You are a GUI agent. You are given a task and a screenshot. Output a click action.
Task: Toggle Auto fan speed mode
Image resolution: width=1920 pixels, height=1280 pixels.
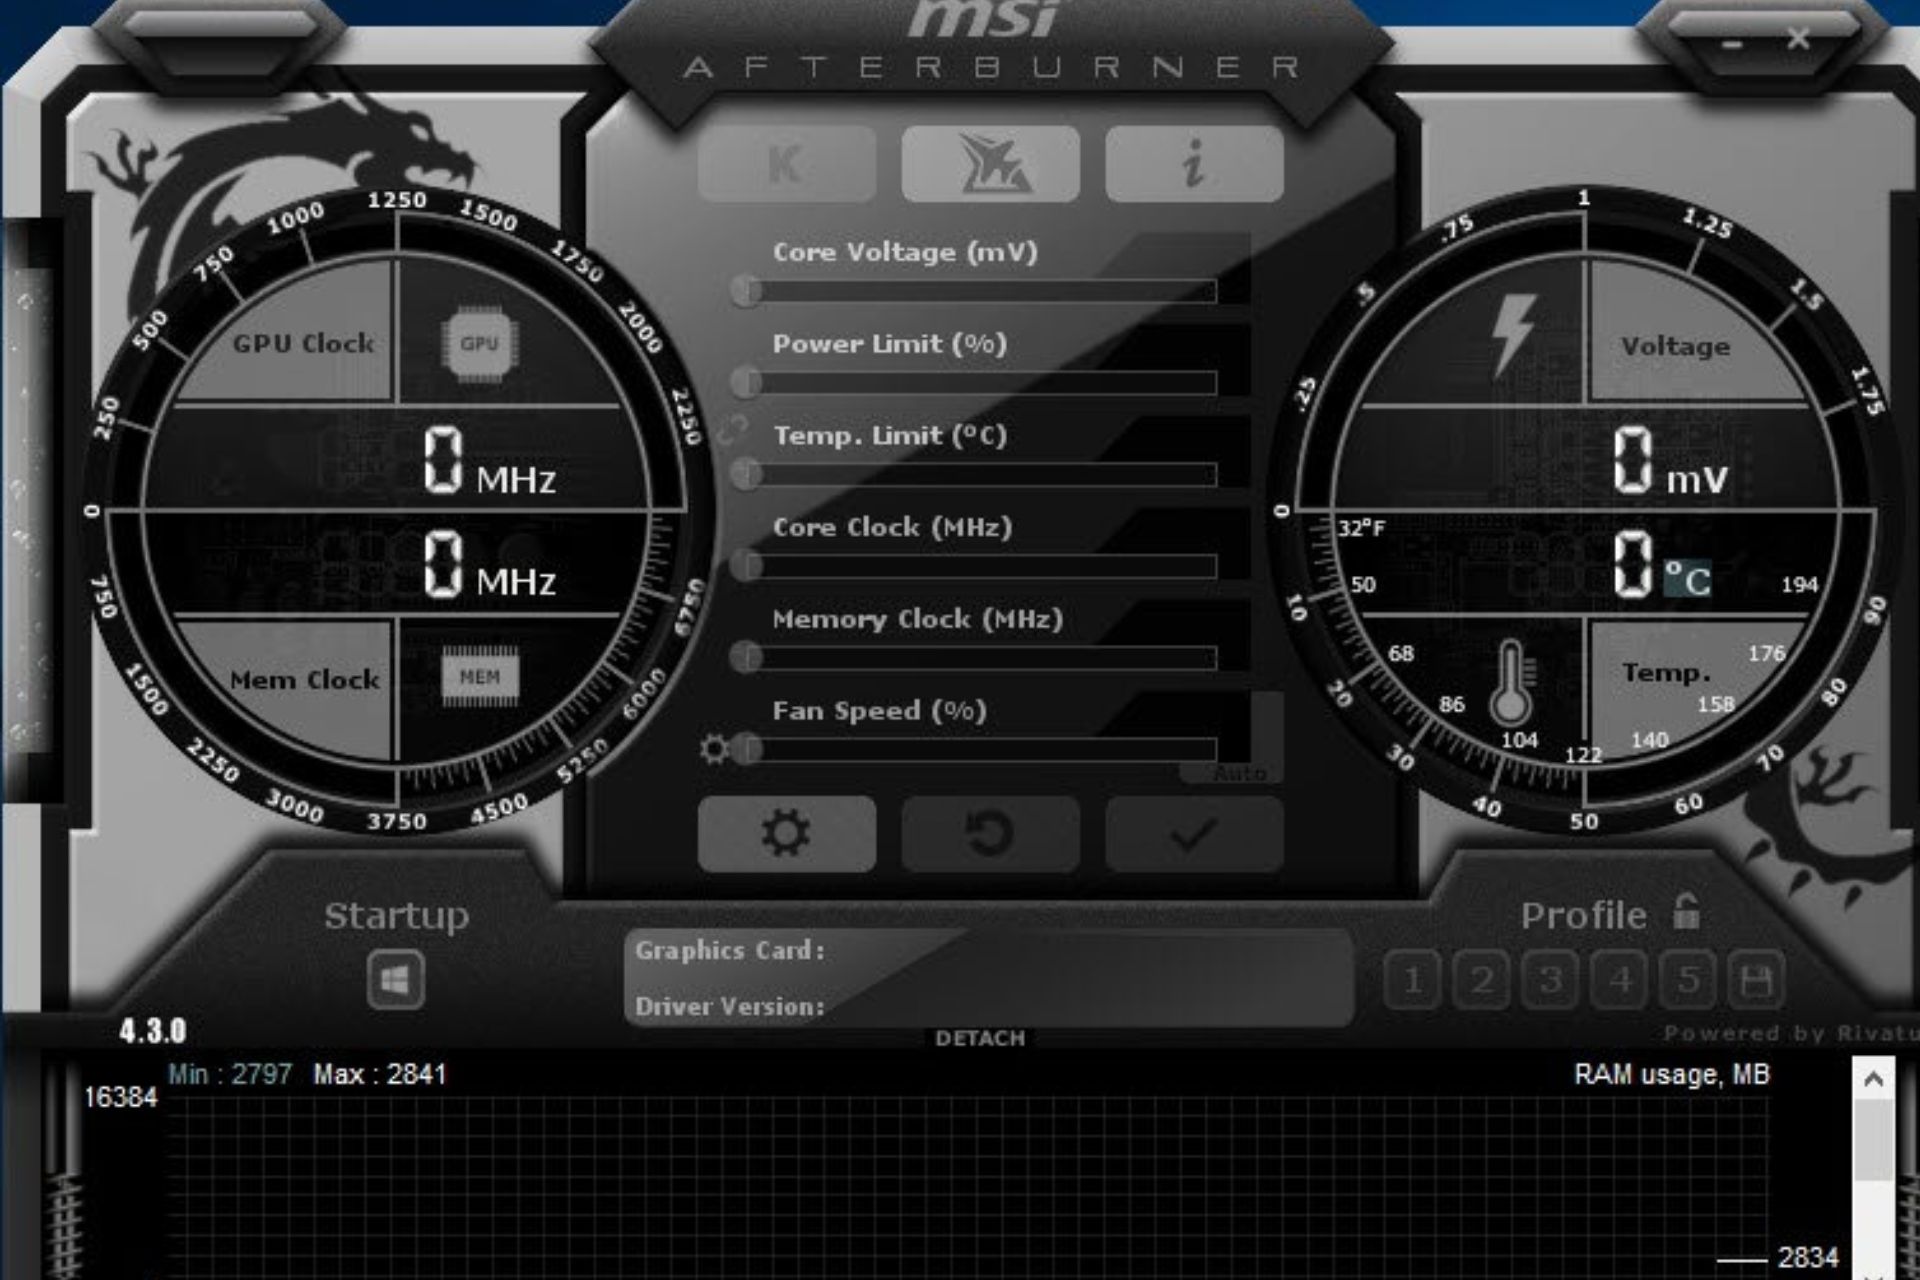click(x=1240, y=773)
